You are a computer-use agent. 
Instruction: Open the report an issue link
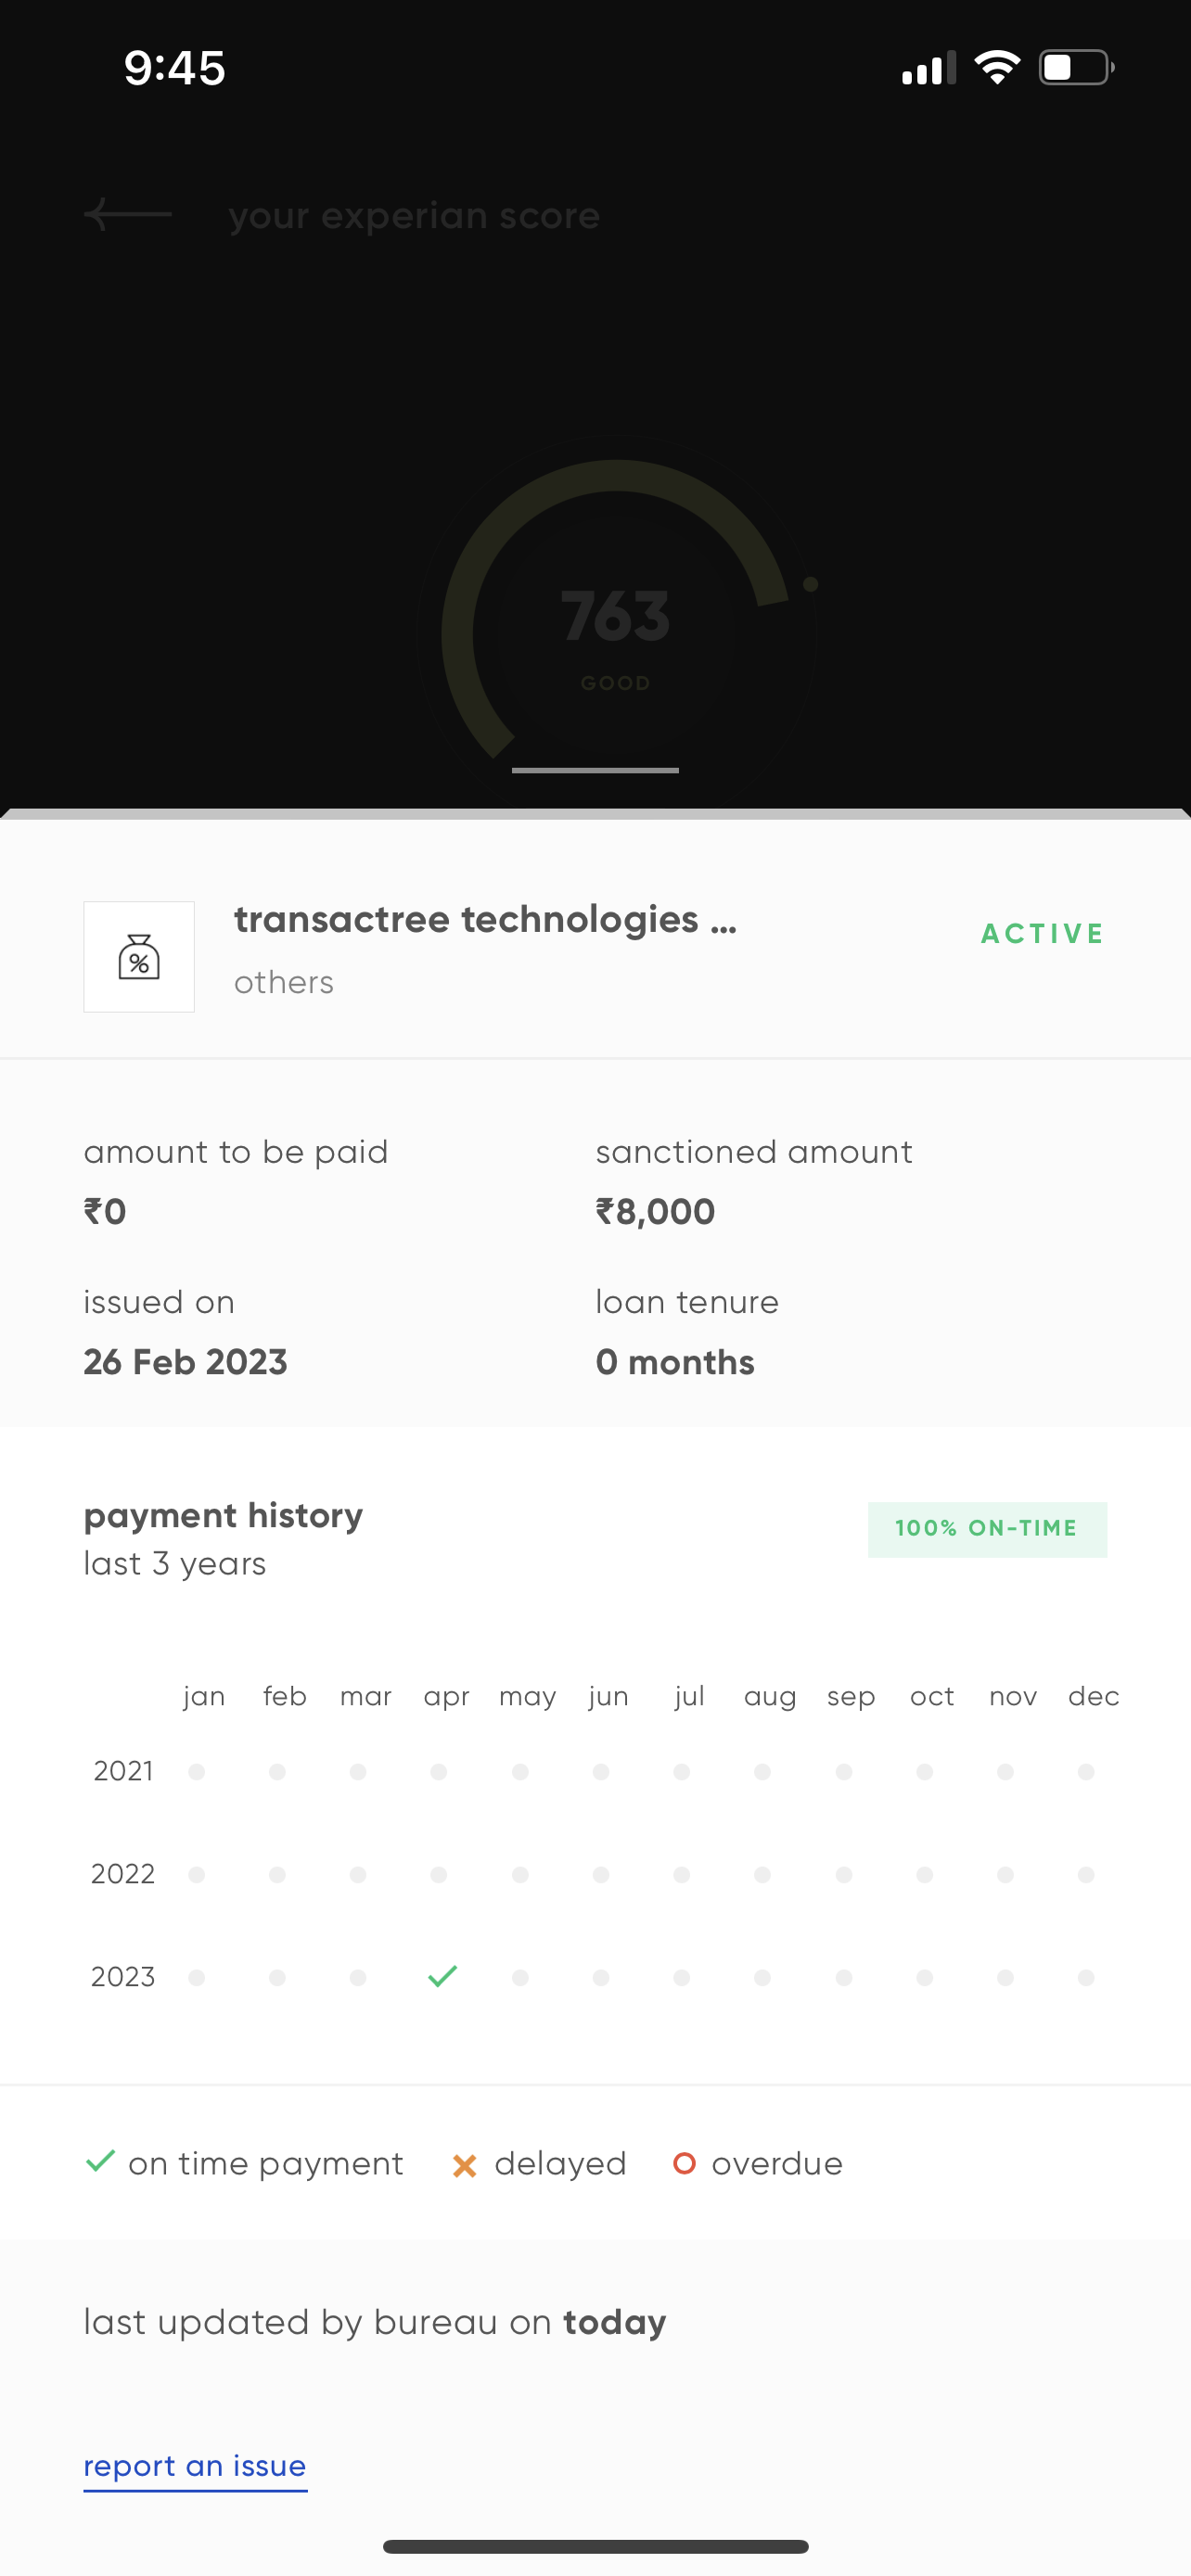(x=195, y=2466)
